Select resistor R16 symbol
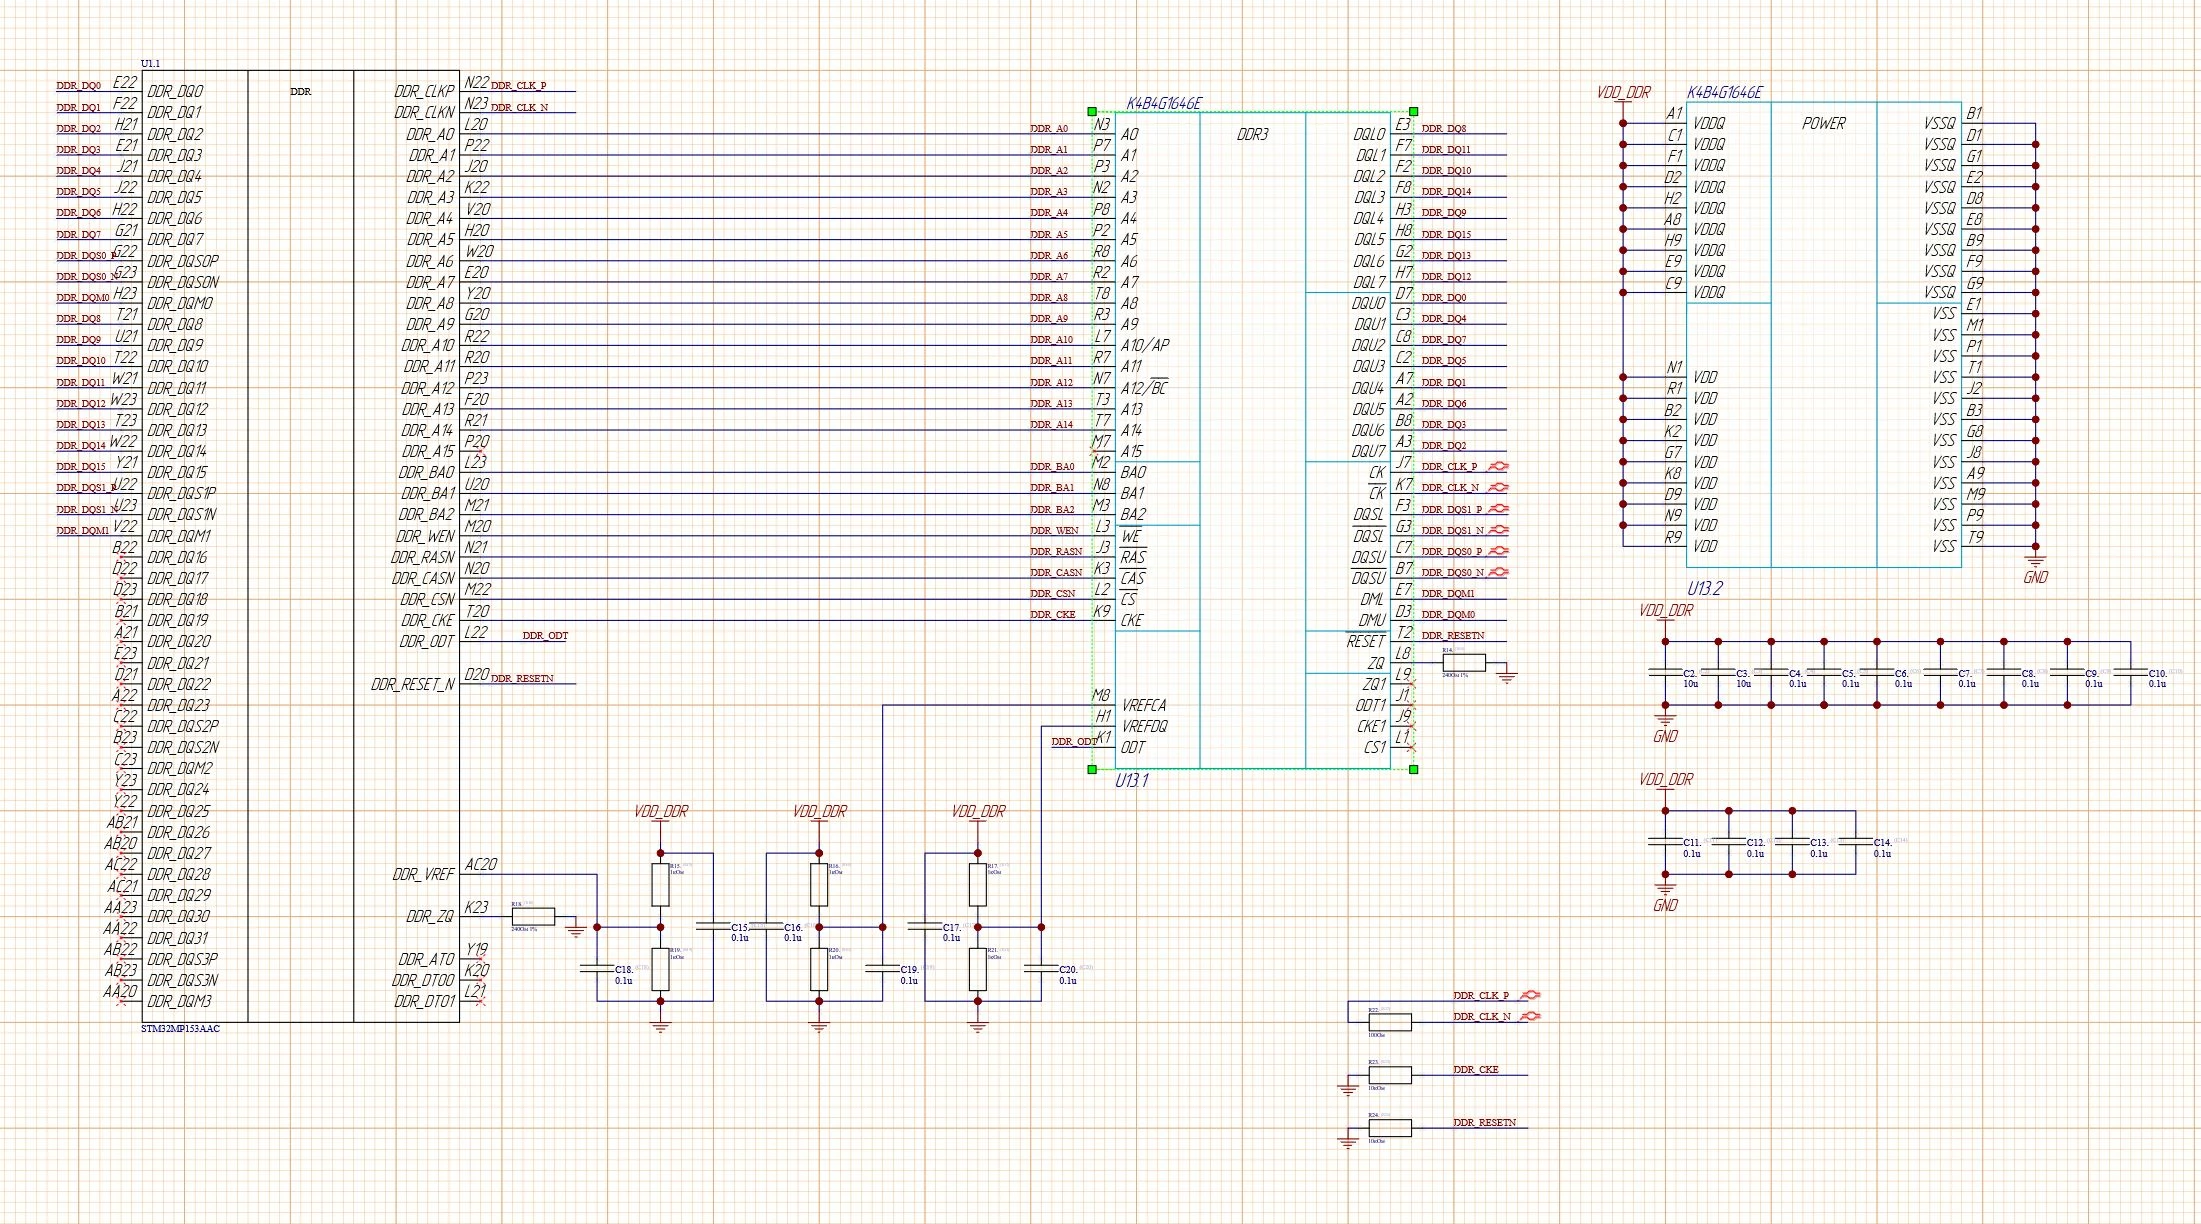Image resolution: width=2201 pixels, height=1224 pixels. click(x=819, y=885)
